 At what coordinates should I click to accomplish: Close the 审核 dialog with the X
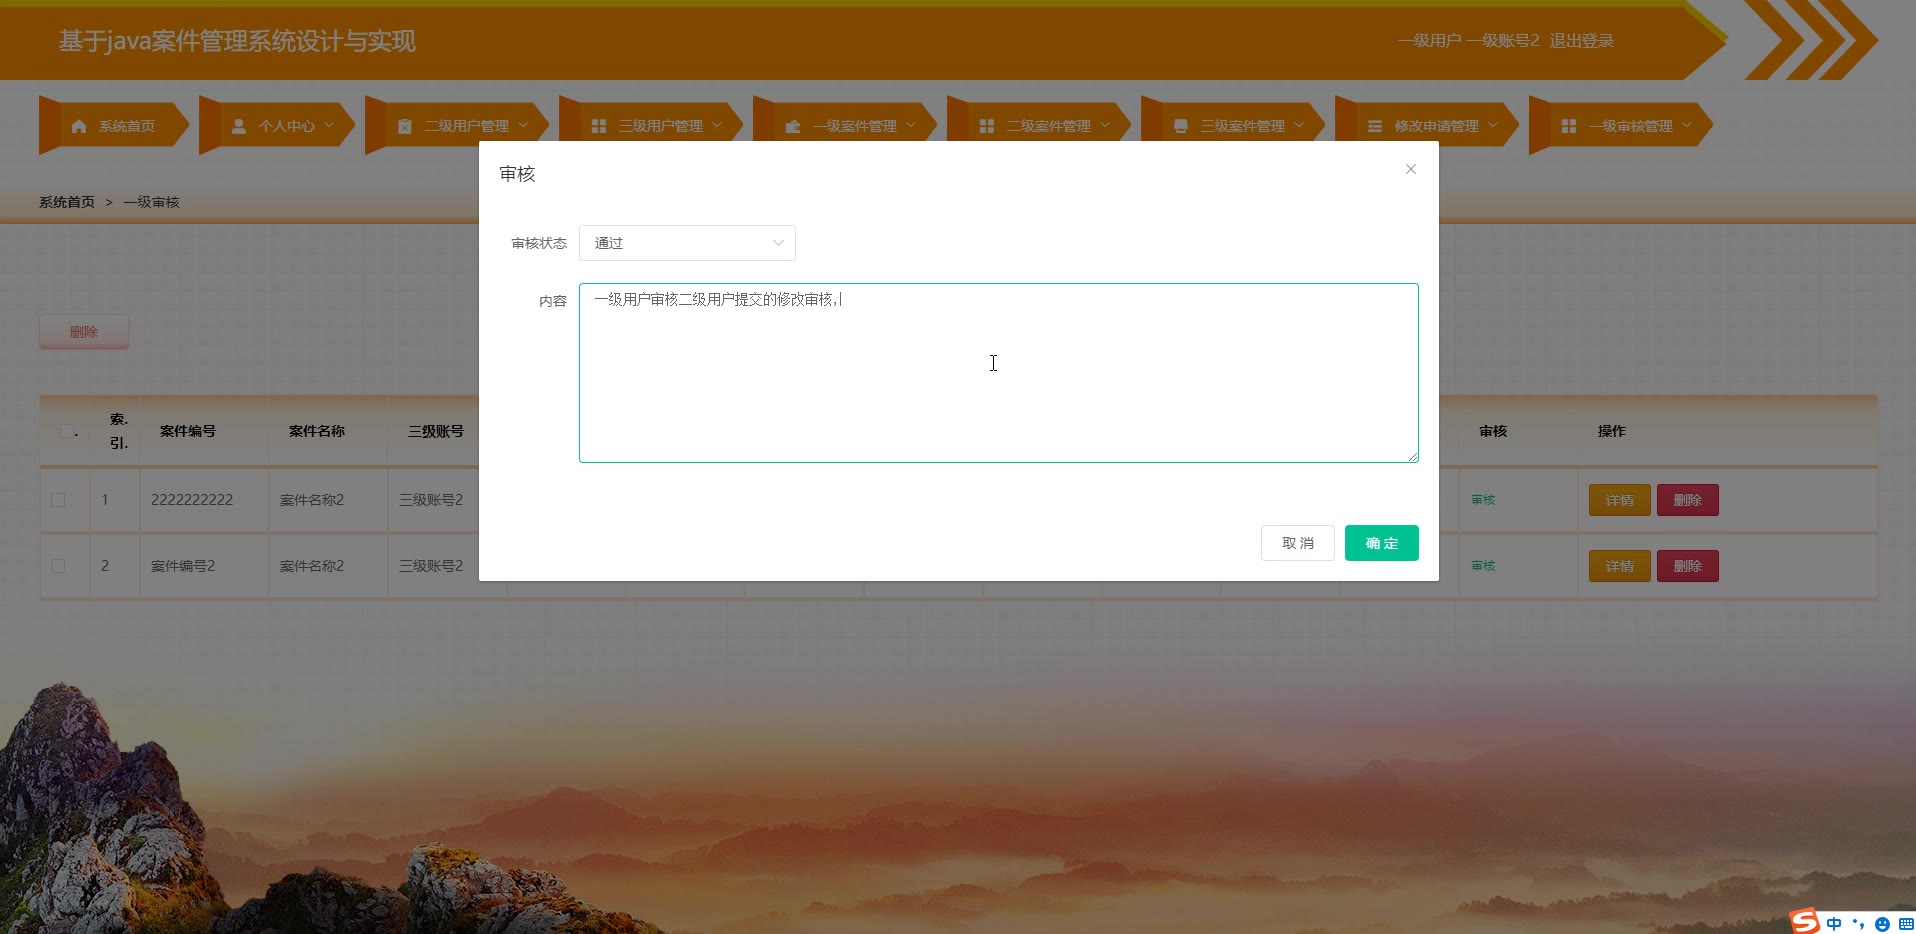(1411, 169)
